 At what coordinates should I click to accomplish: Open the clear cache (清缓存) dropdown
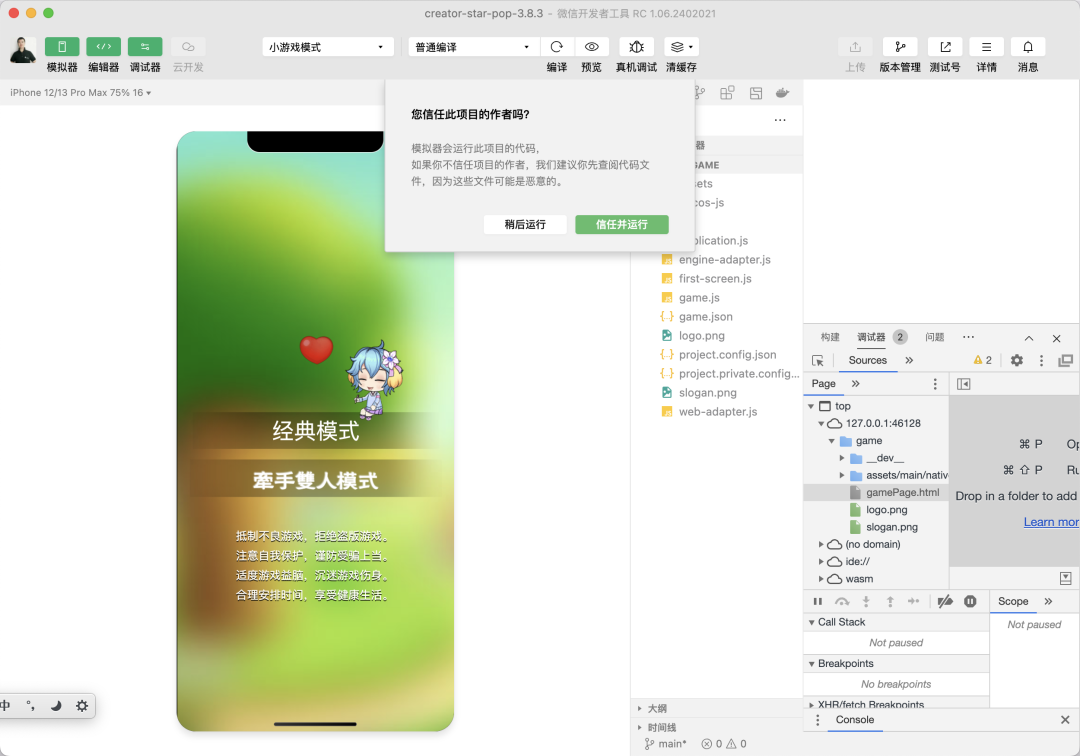[x=681, y=47]
